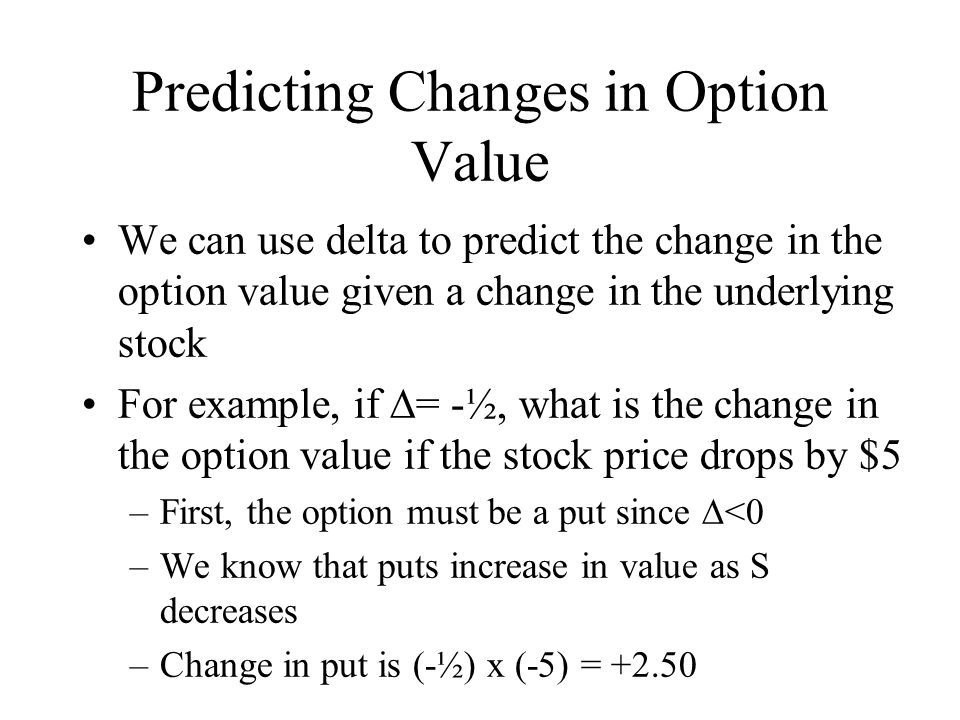Click the text 'We can use delta'
Viewport: 960px width, 720px height.
tap(262, 240)
